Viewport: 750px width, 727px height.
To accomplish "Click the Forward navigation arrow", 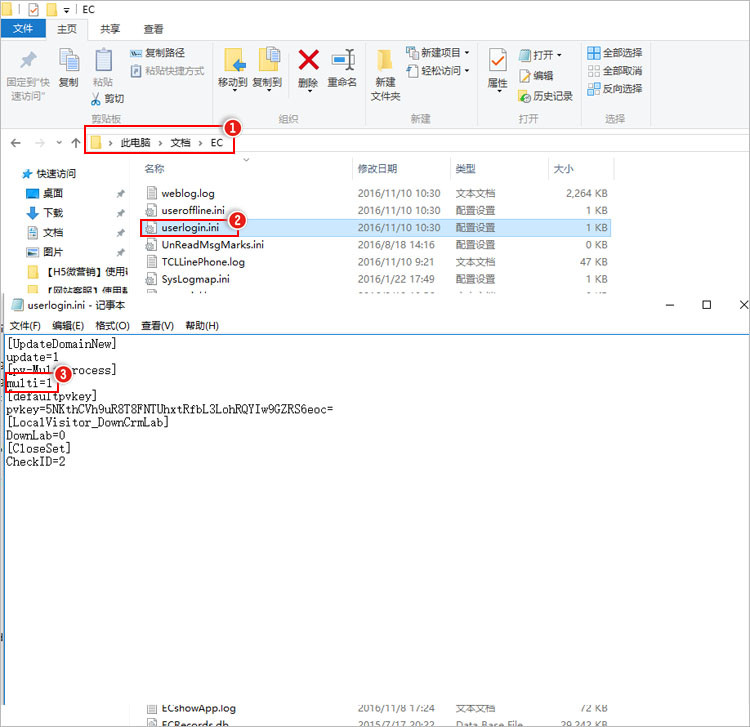I will [x=40, y=143].
